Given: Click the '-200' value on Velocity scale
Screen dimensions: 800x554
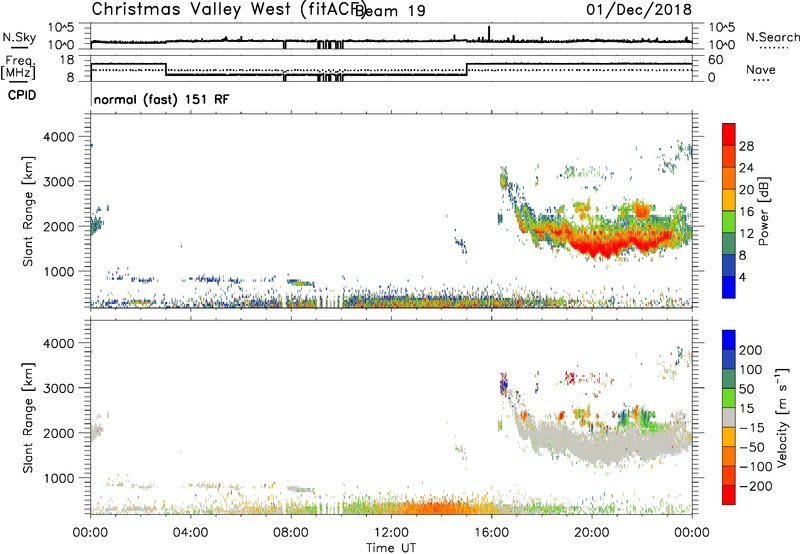Looking at the screenshot, I should coord(756,486).
